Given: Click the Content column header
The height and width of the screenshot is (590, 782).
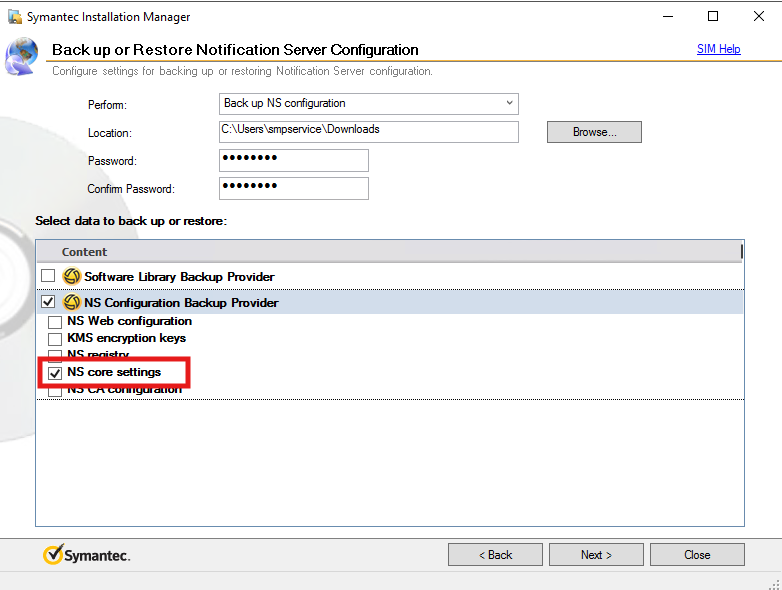Looking at the screenshot, I should click(x=85, y=252).
